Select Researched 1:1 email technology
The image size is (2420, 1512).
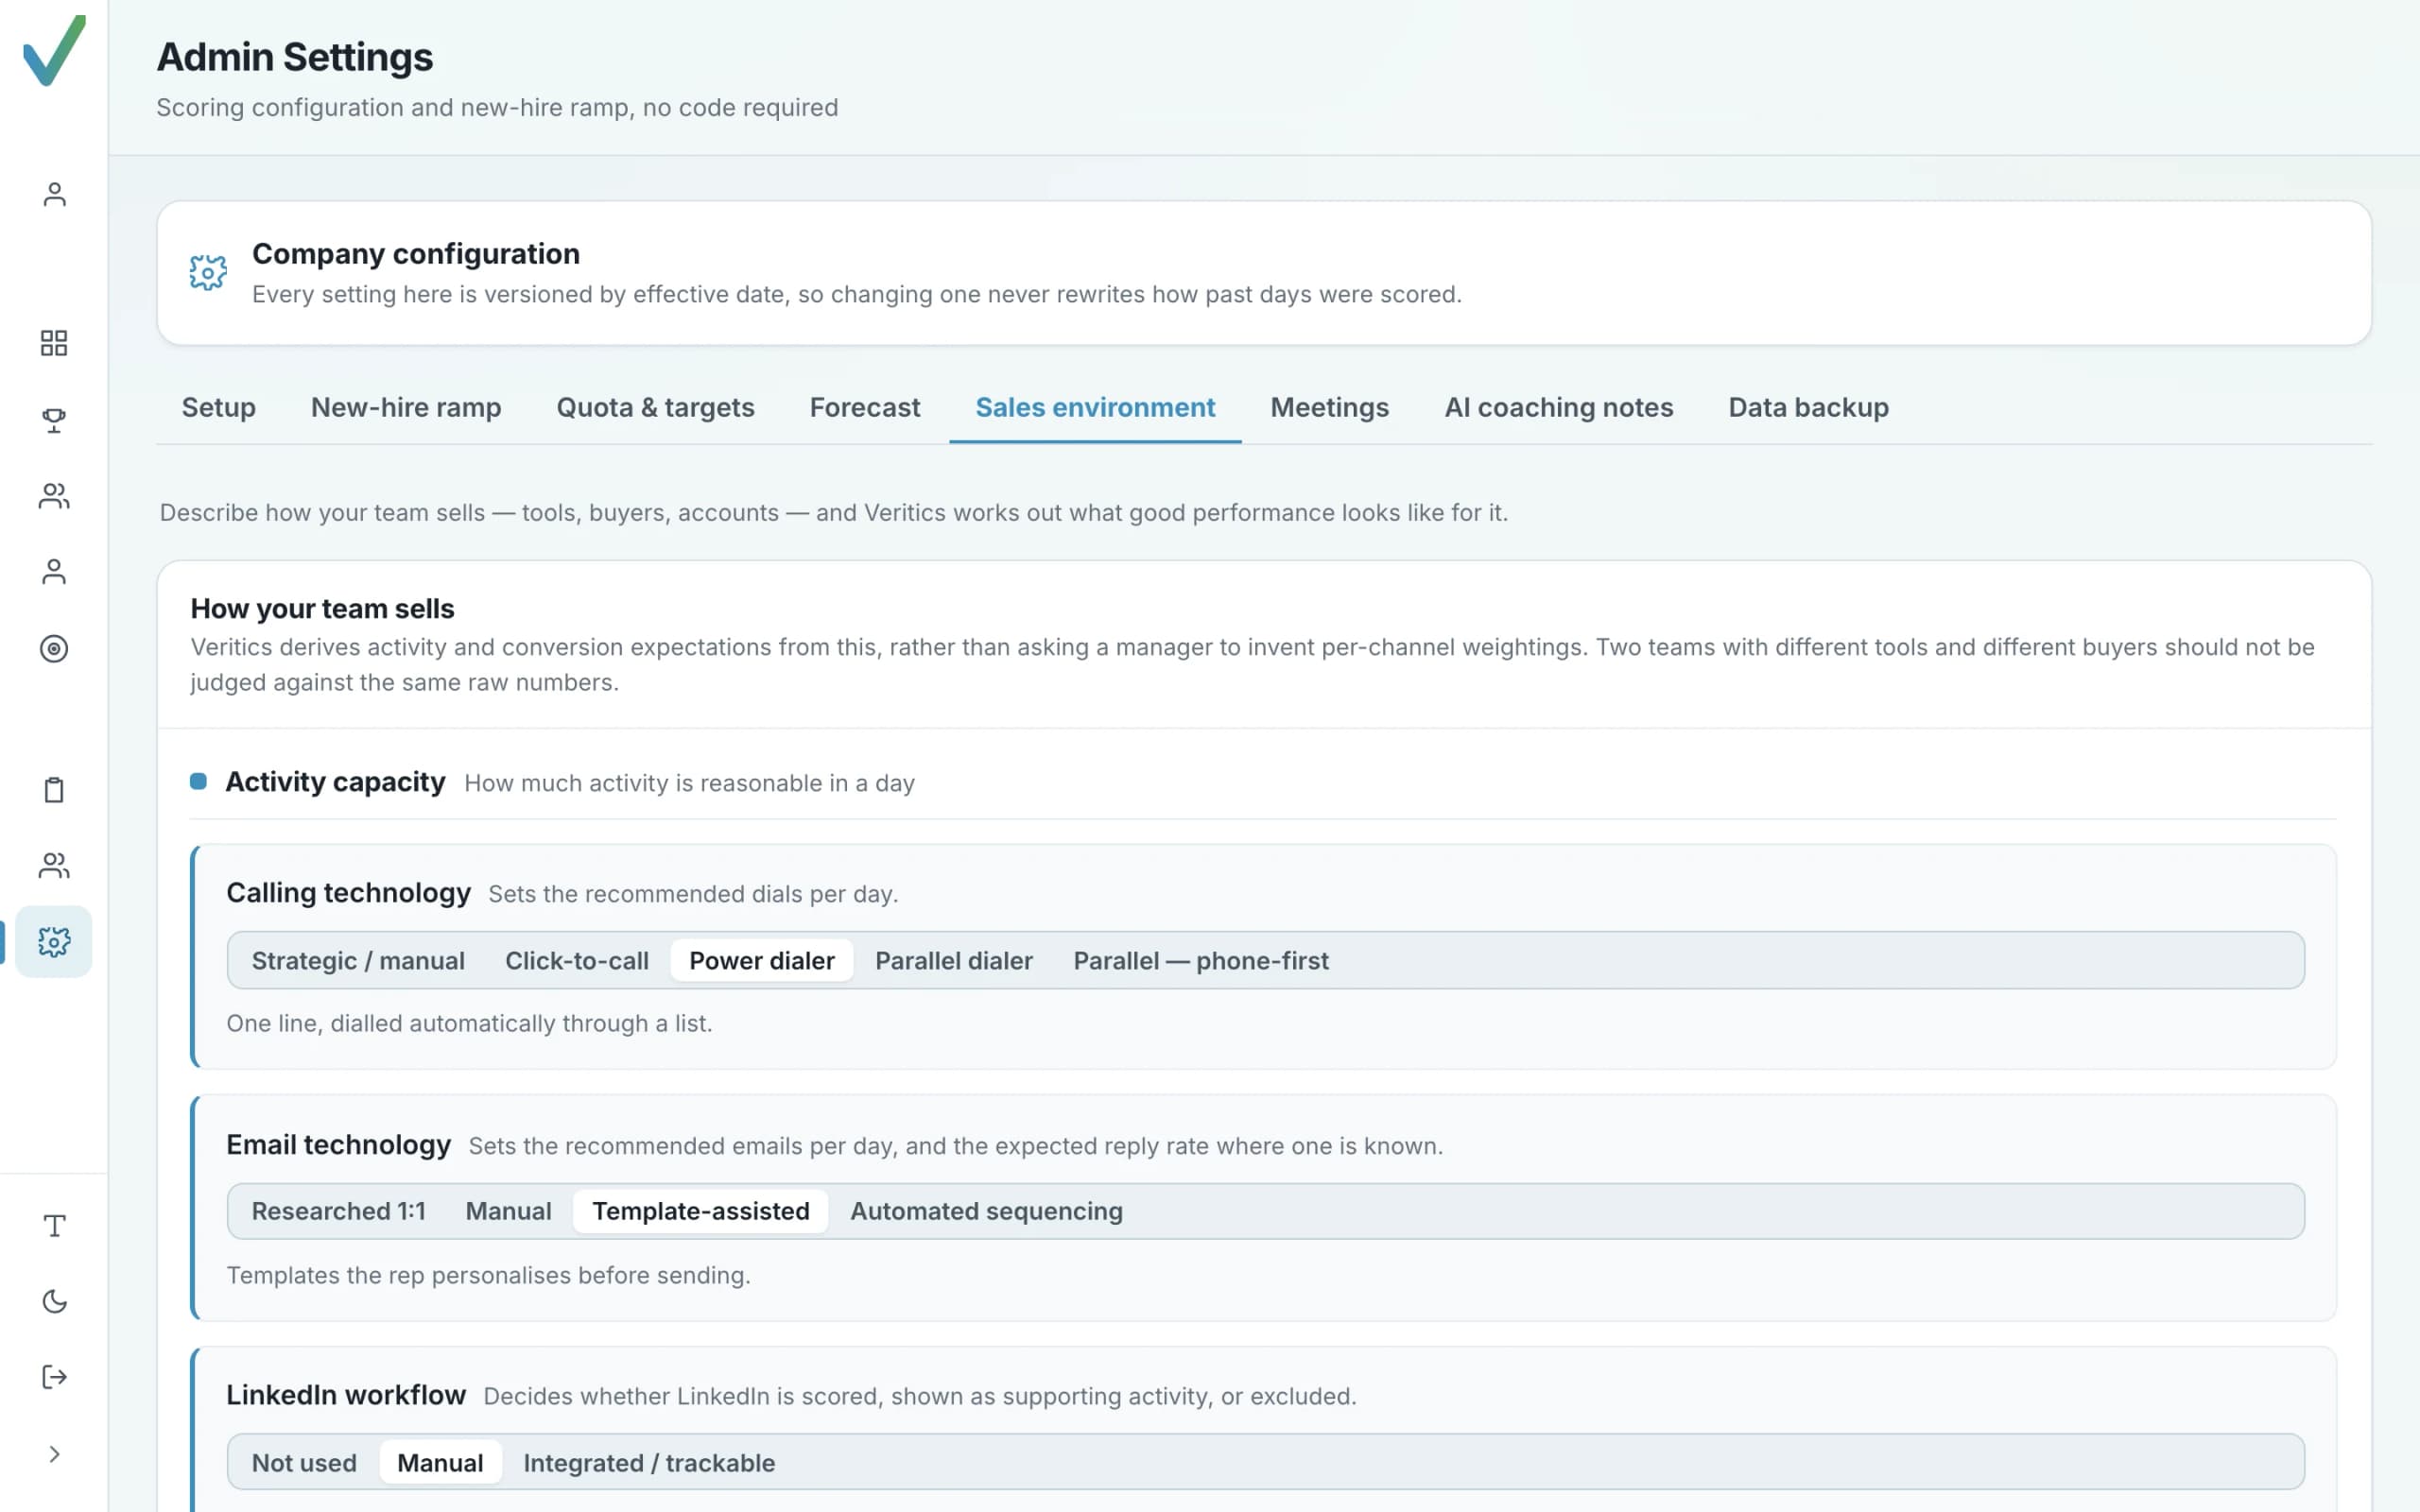[338, 1211]
